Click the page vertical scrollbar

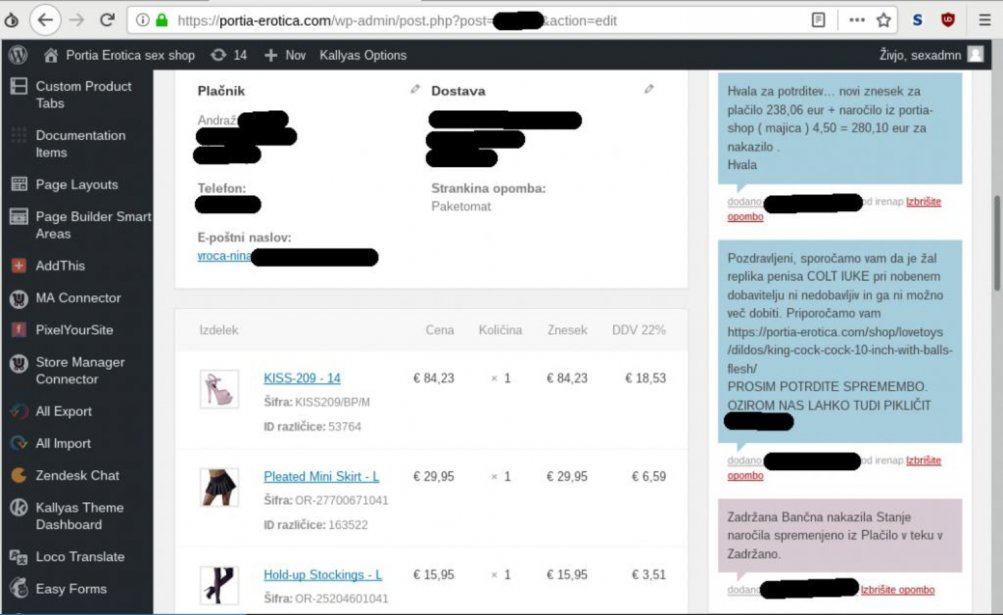(x=997, y=243)
